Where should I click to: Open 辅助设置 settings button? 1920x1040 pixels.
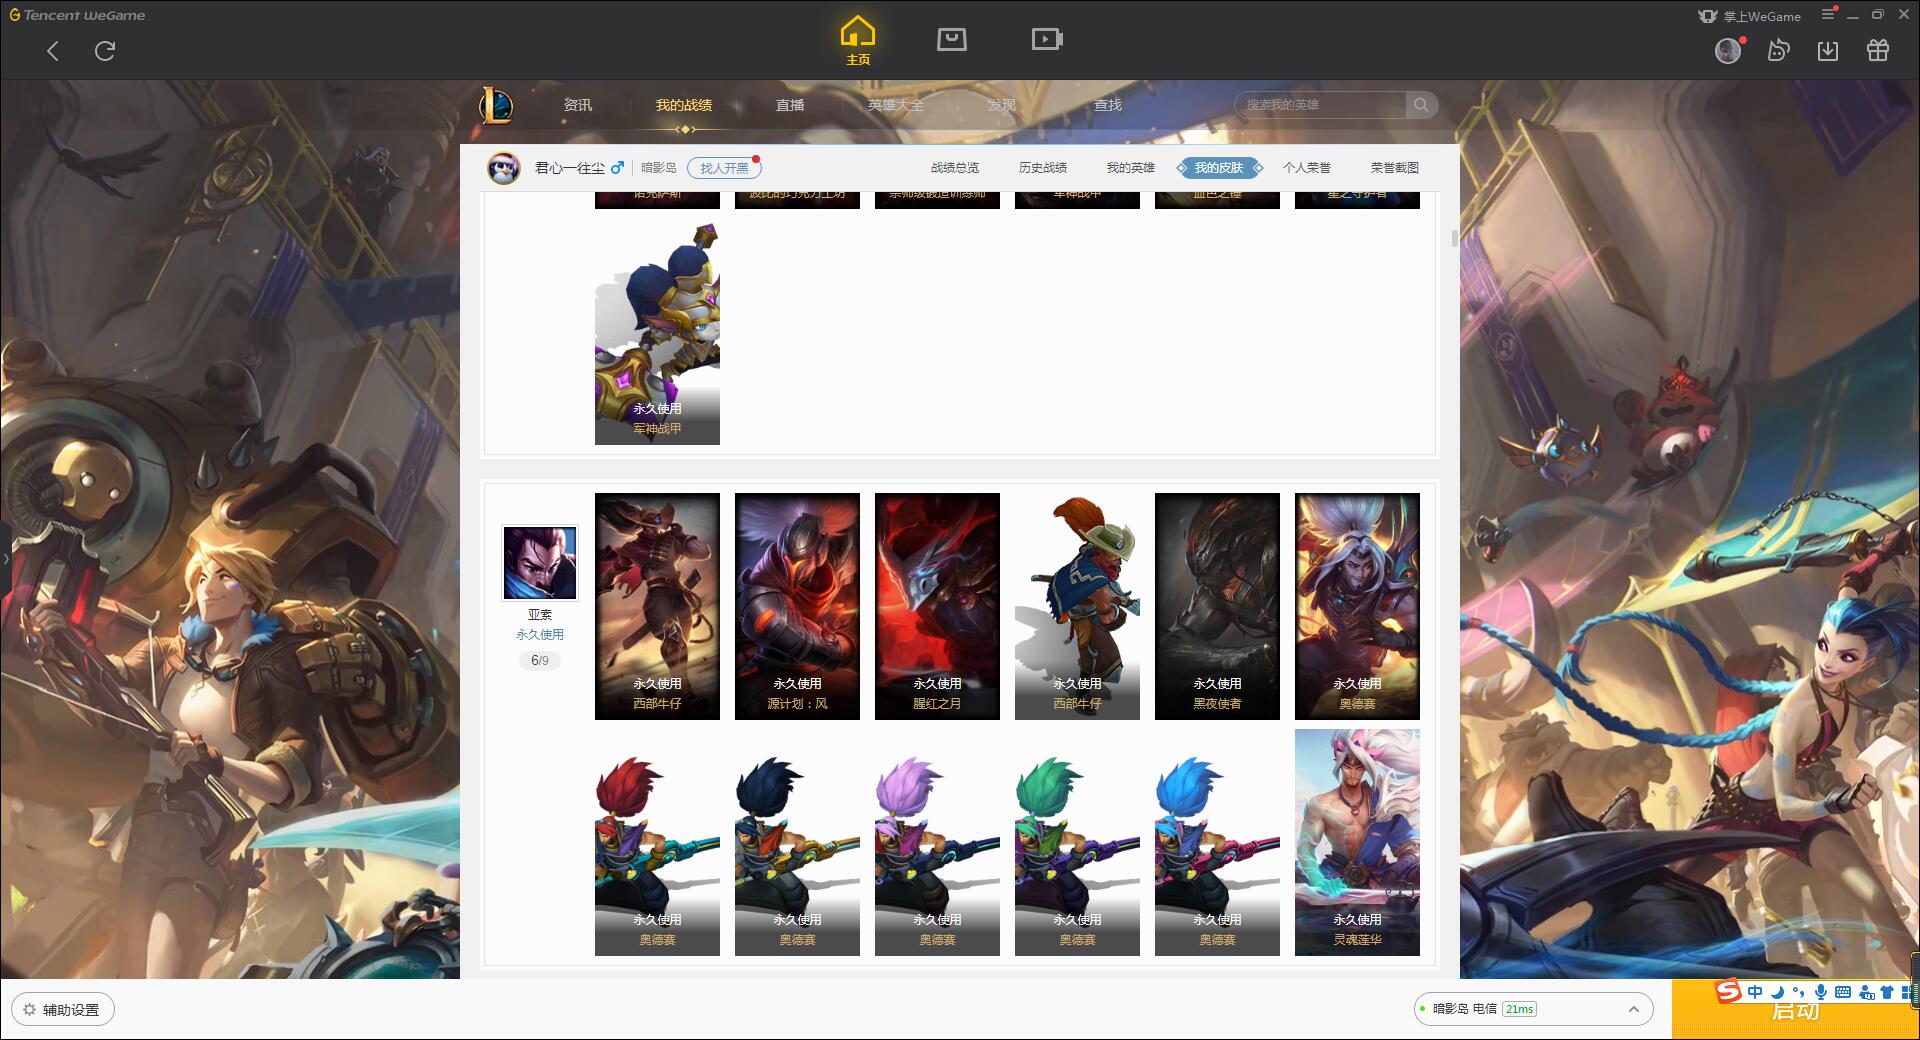click(x=63, y=1010)
